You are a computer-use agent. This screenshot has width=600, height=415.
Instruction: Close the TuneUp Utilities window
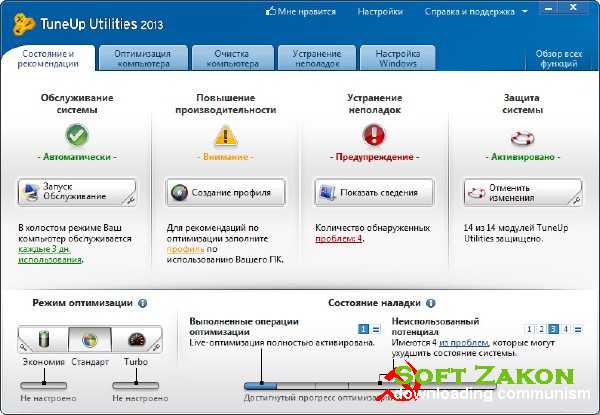[573, 7]
